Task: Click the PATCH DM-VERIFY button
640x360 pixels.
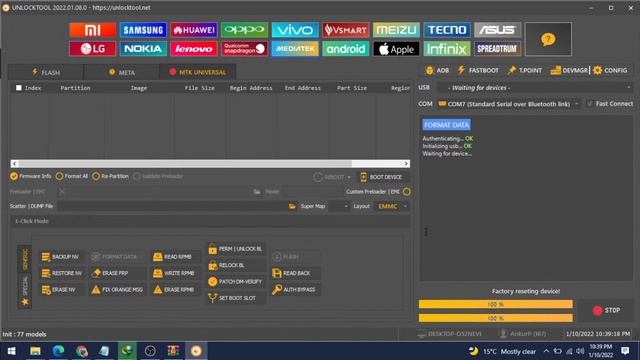Action: (x=236, y=282)
